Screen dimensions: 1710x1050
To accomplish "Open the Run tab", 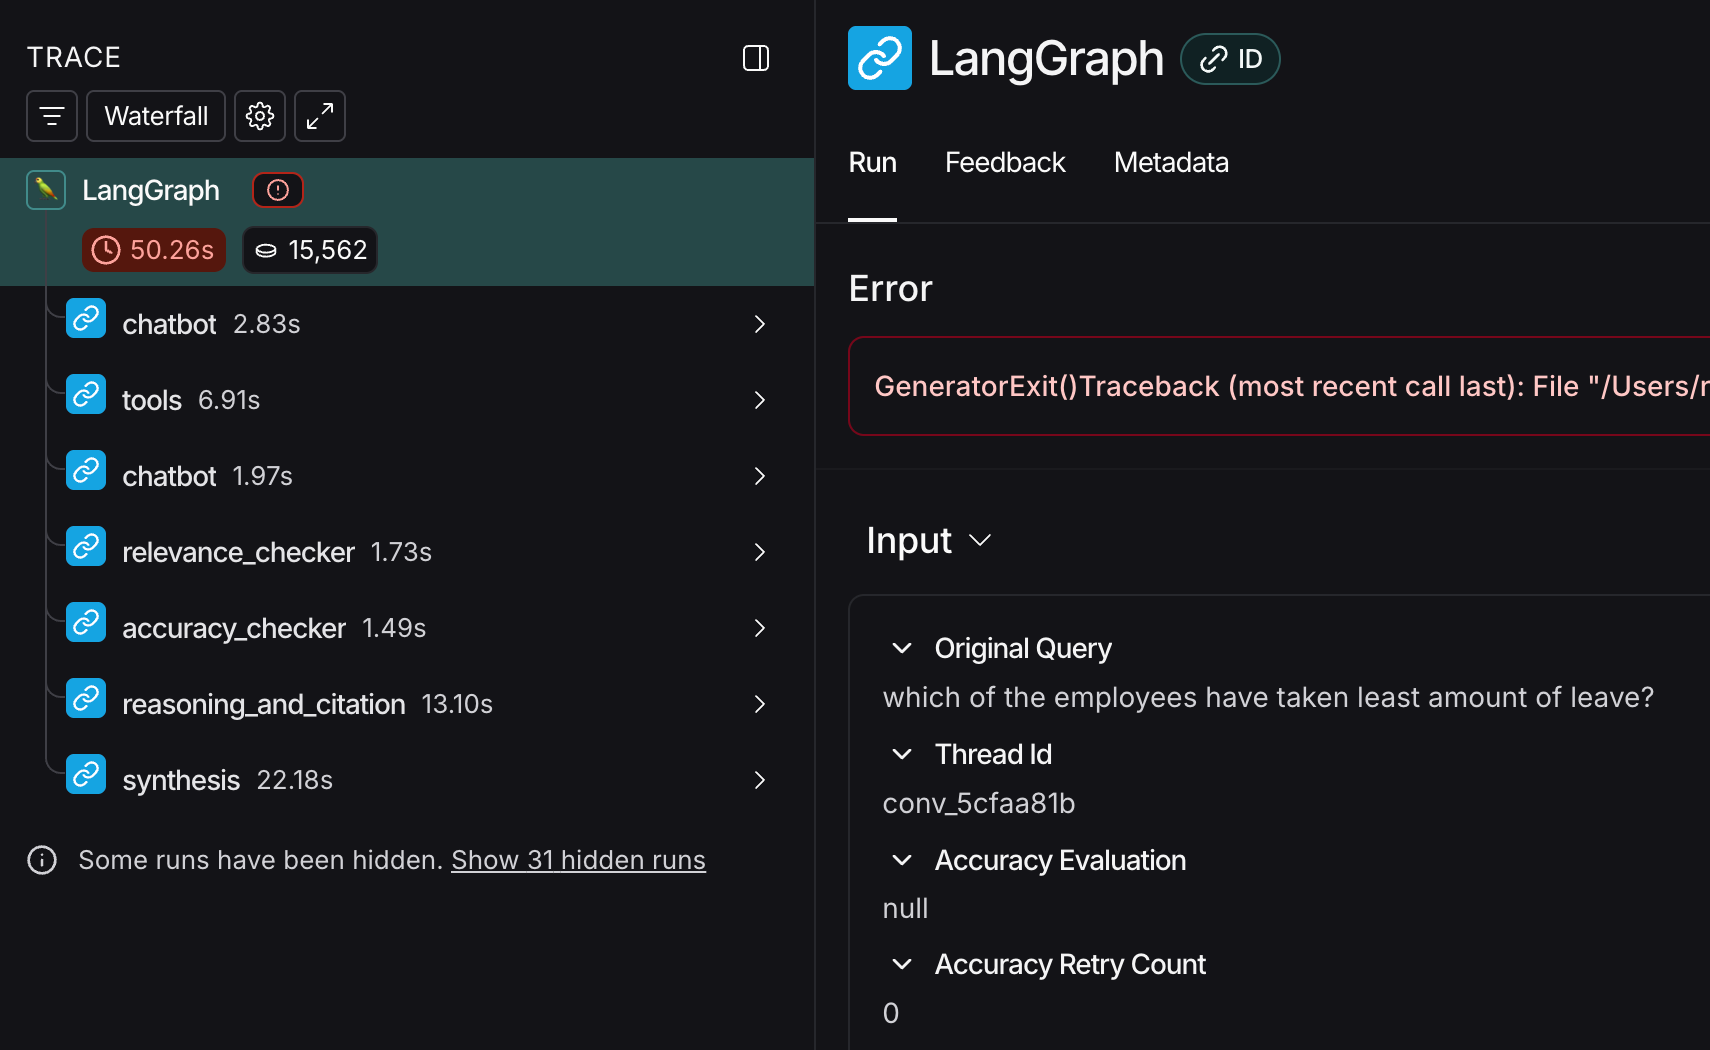I will [x=873, y=163].
